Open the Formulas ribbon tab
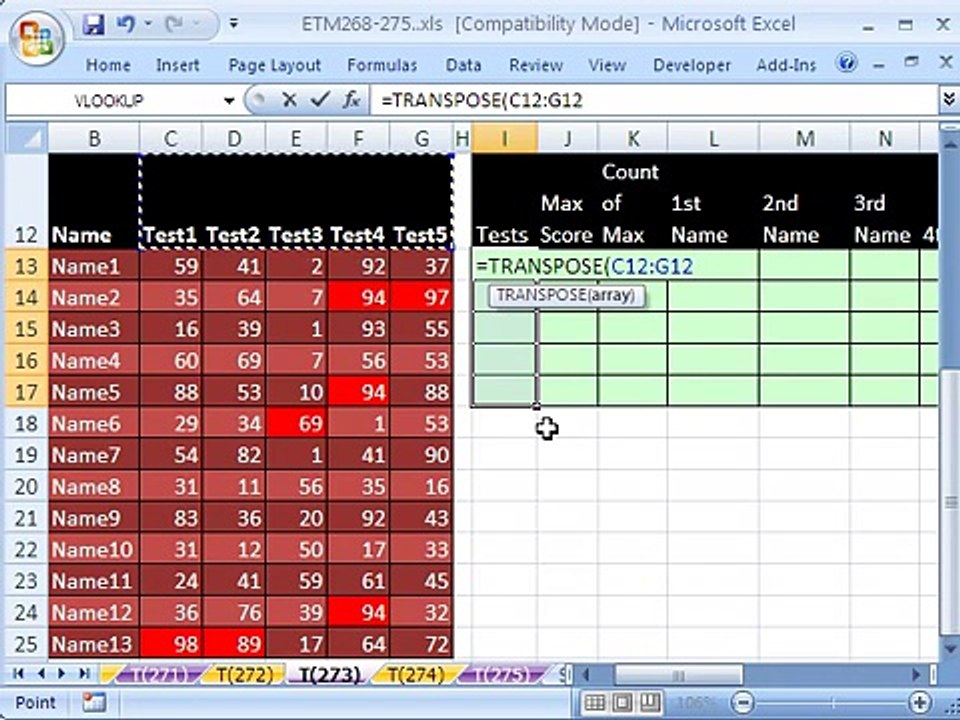 click(382, 65)
